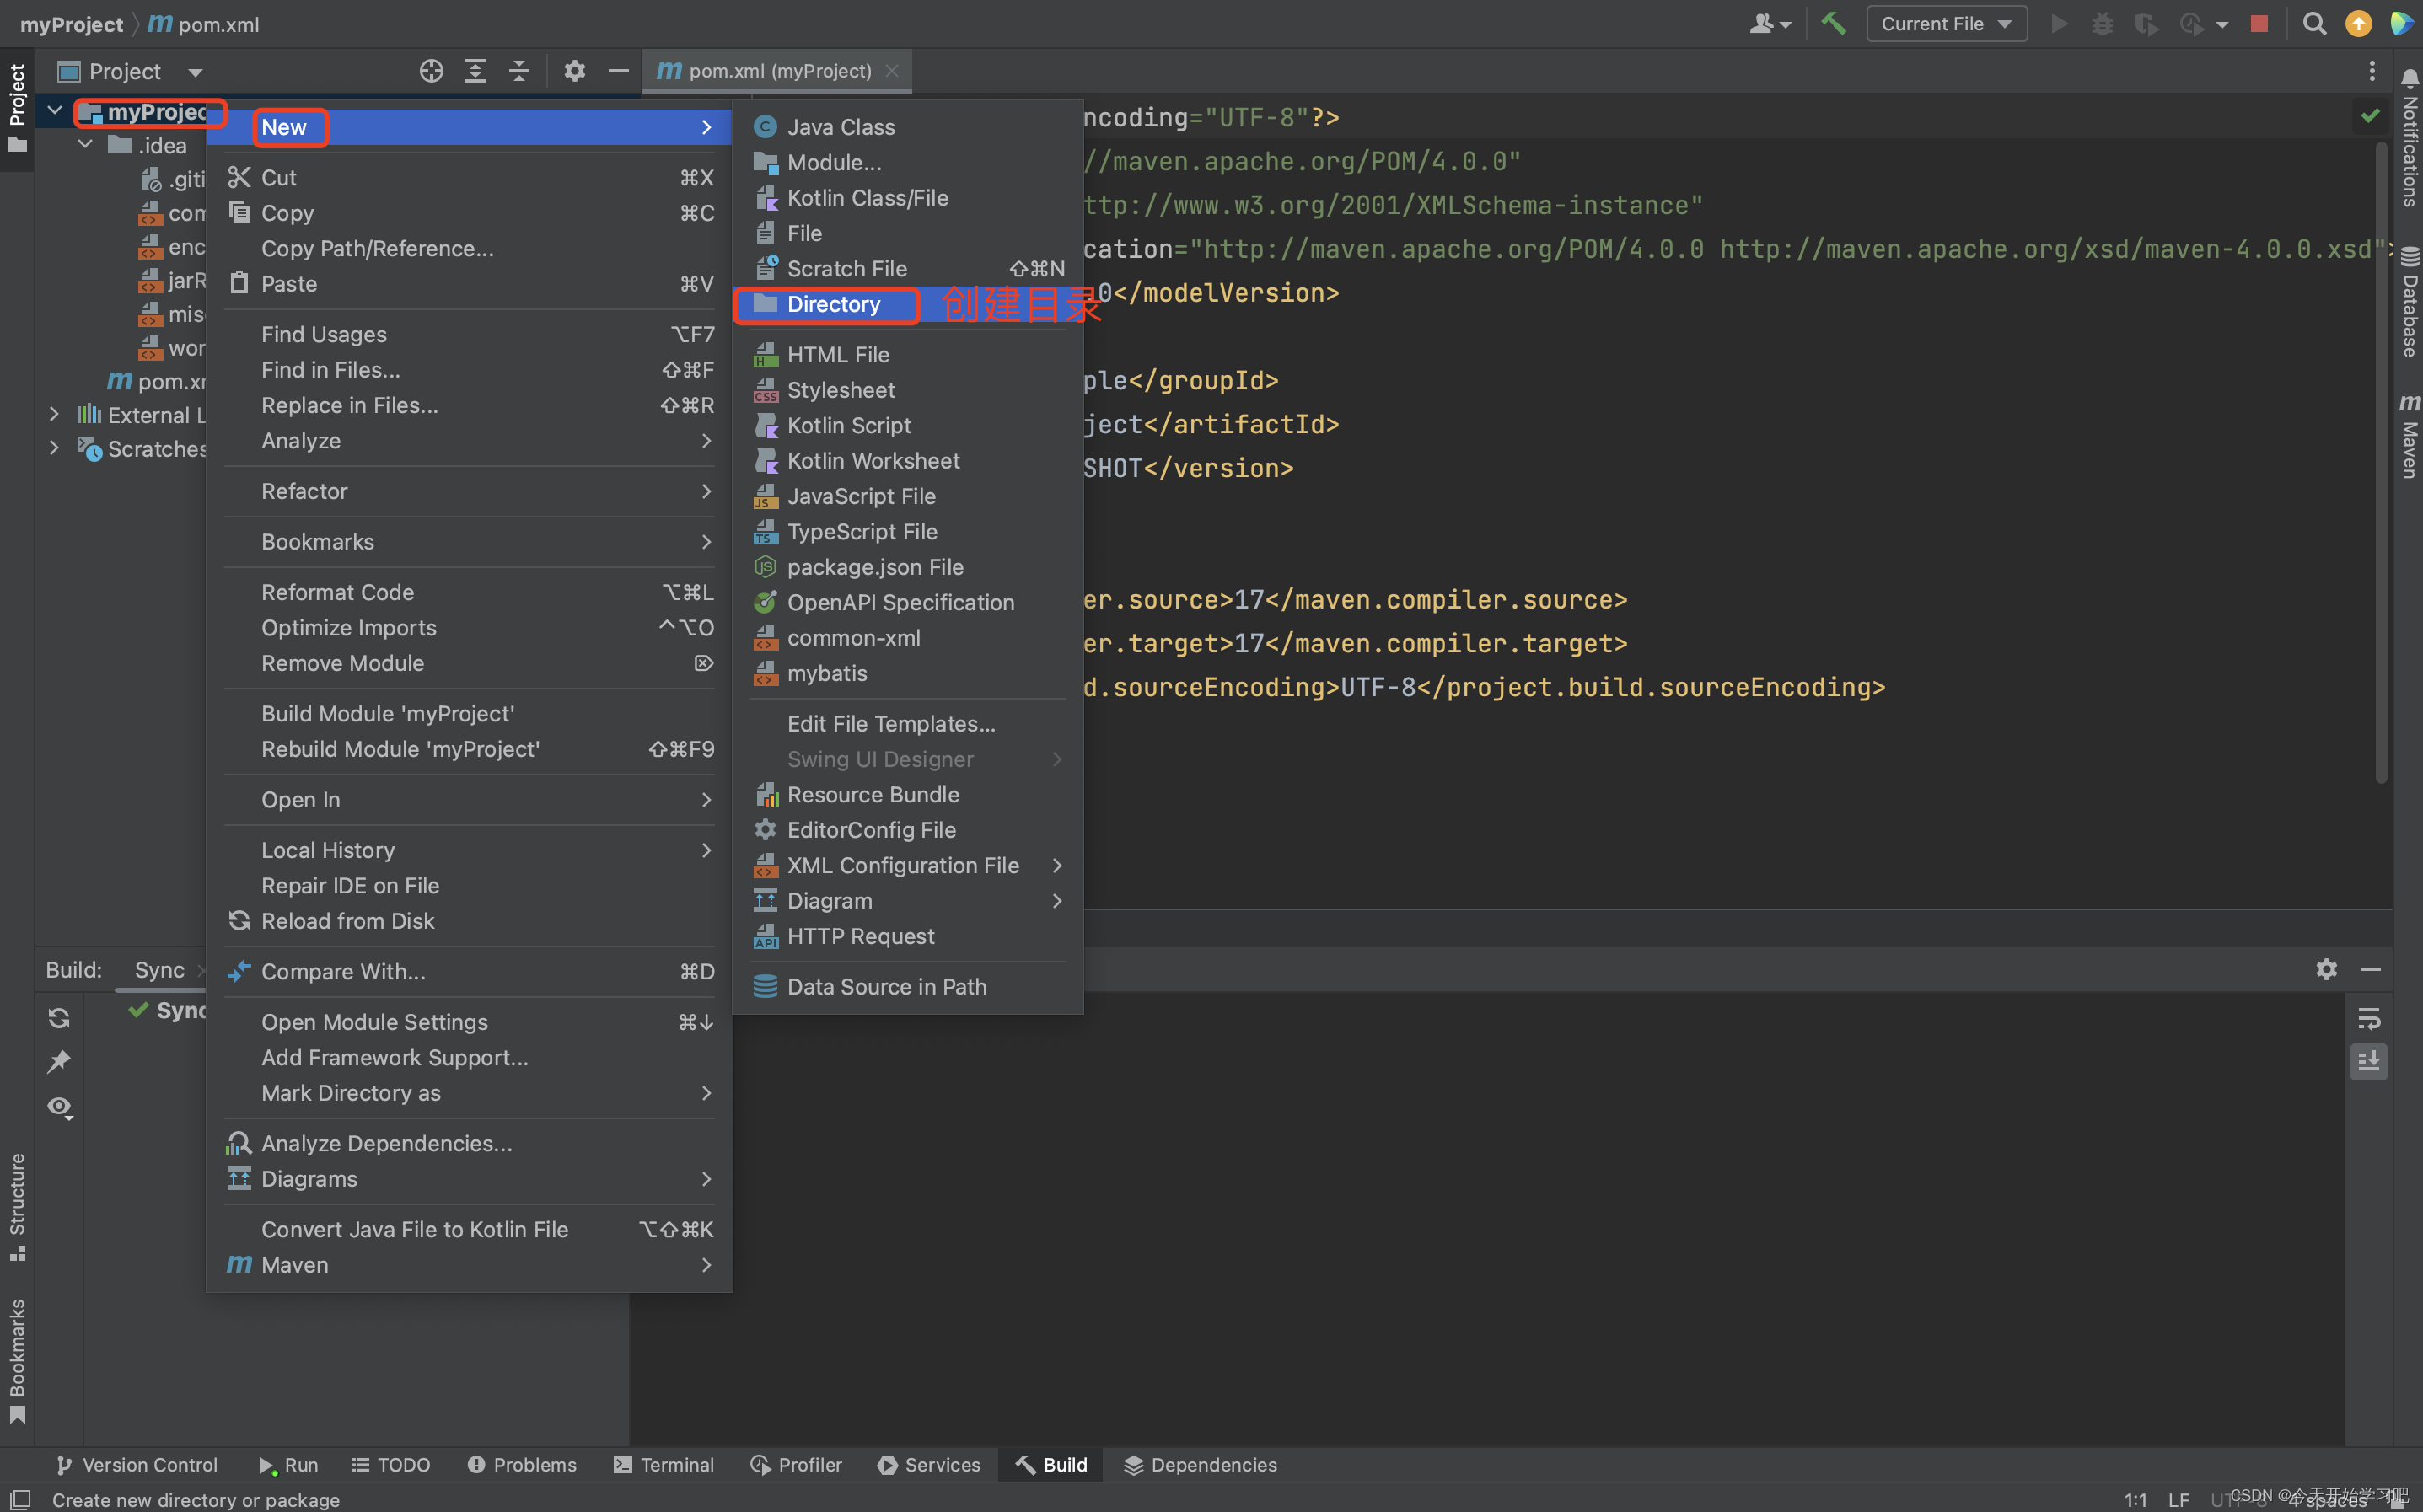Click the IDE update arrow icon

coord(2358,23)
